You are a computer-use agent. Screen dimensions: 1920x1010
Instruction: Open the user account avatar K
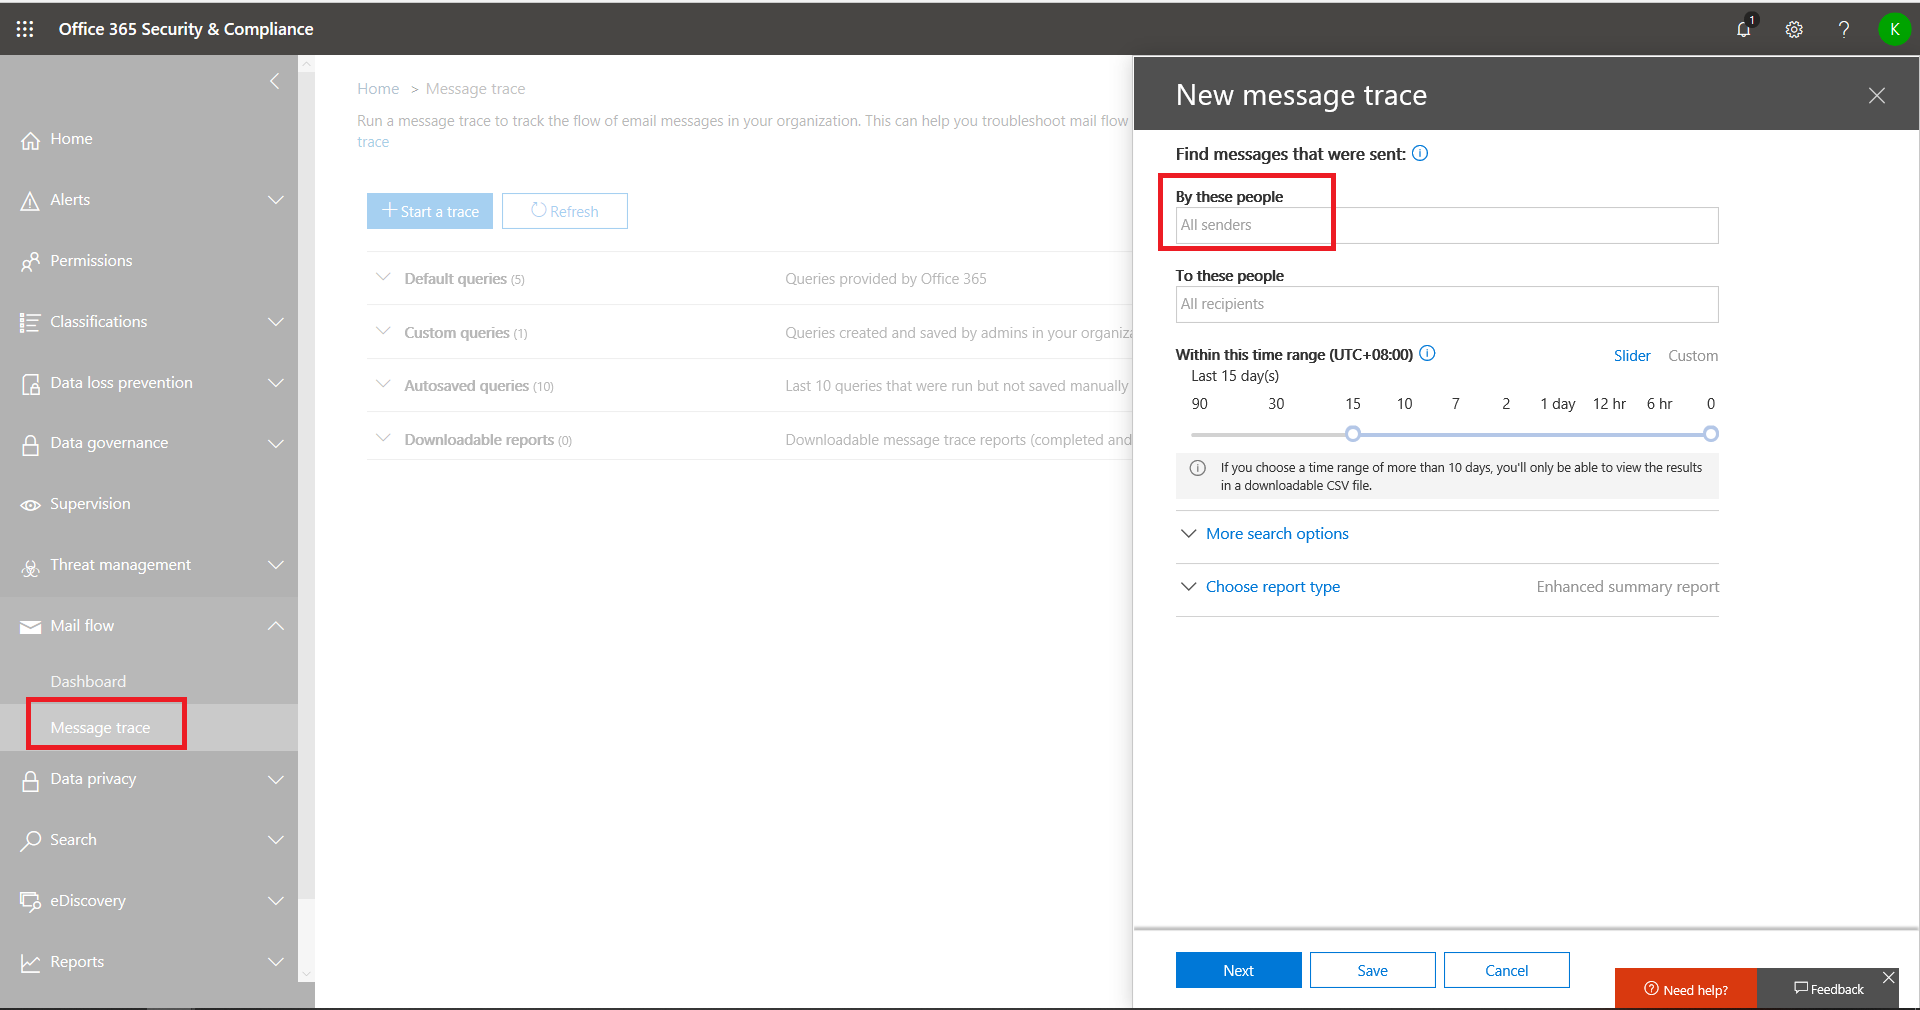(x=1894, y=29)
